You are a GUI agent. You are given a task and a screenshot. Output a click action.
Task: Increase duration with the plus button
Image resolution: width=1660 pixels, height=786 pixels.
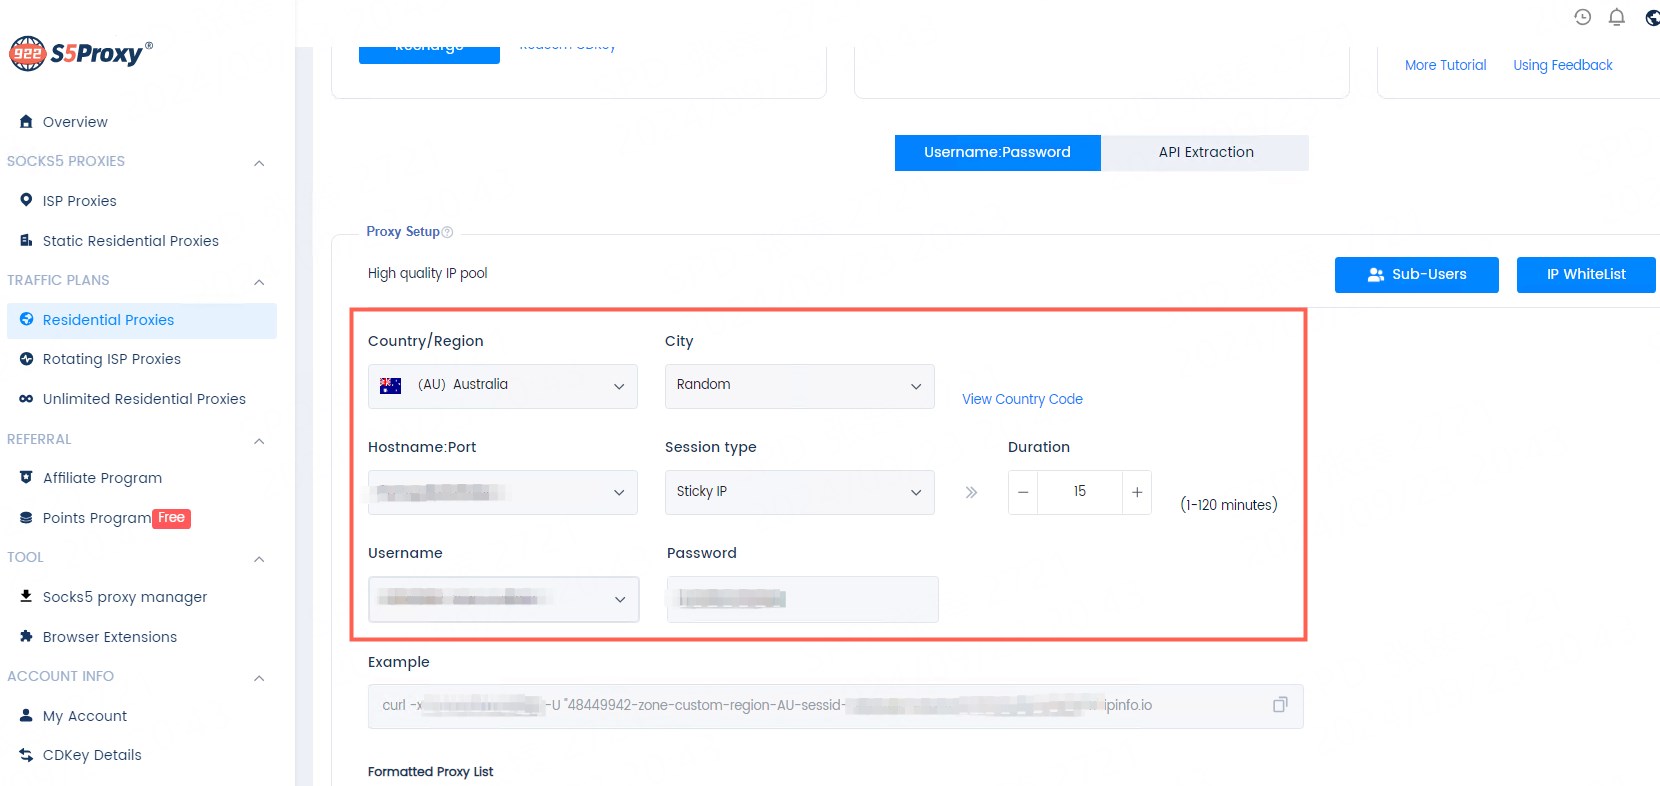coord(1137,492)
